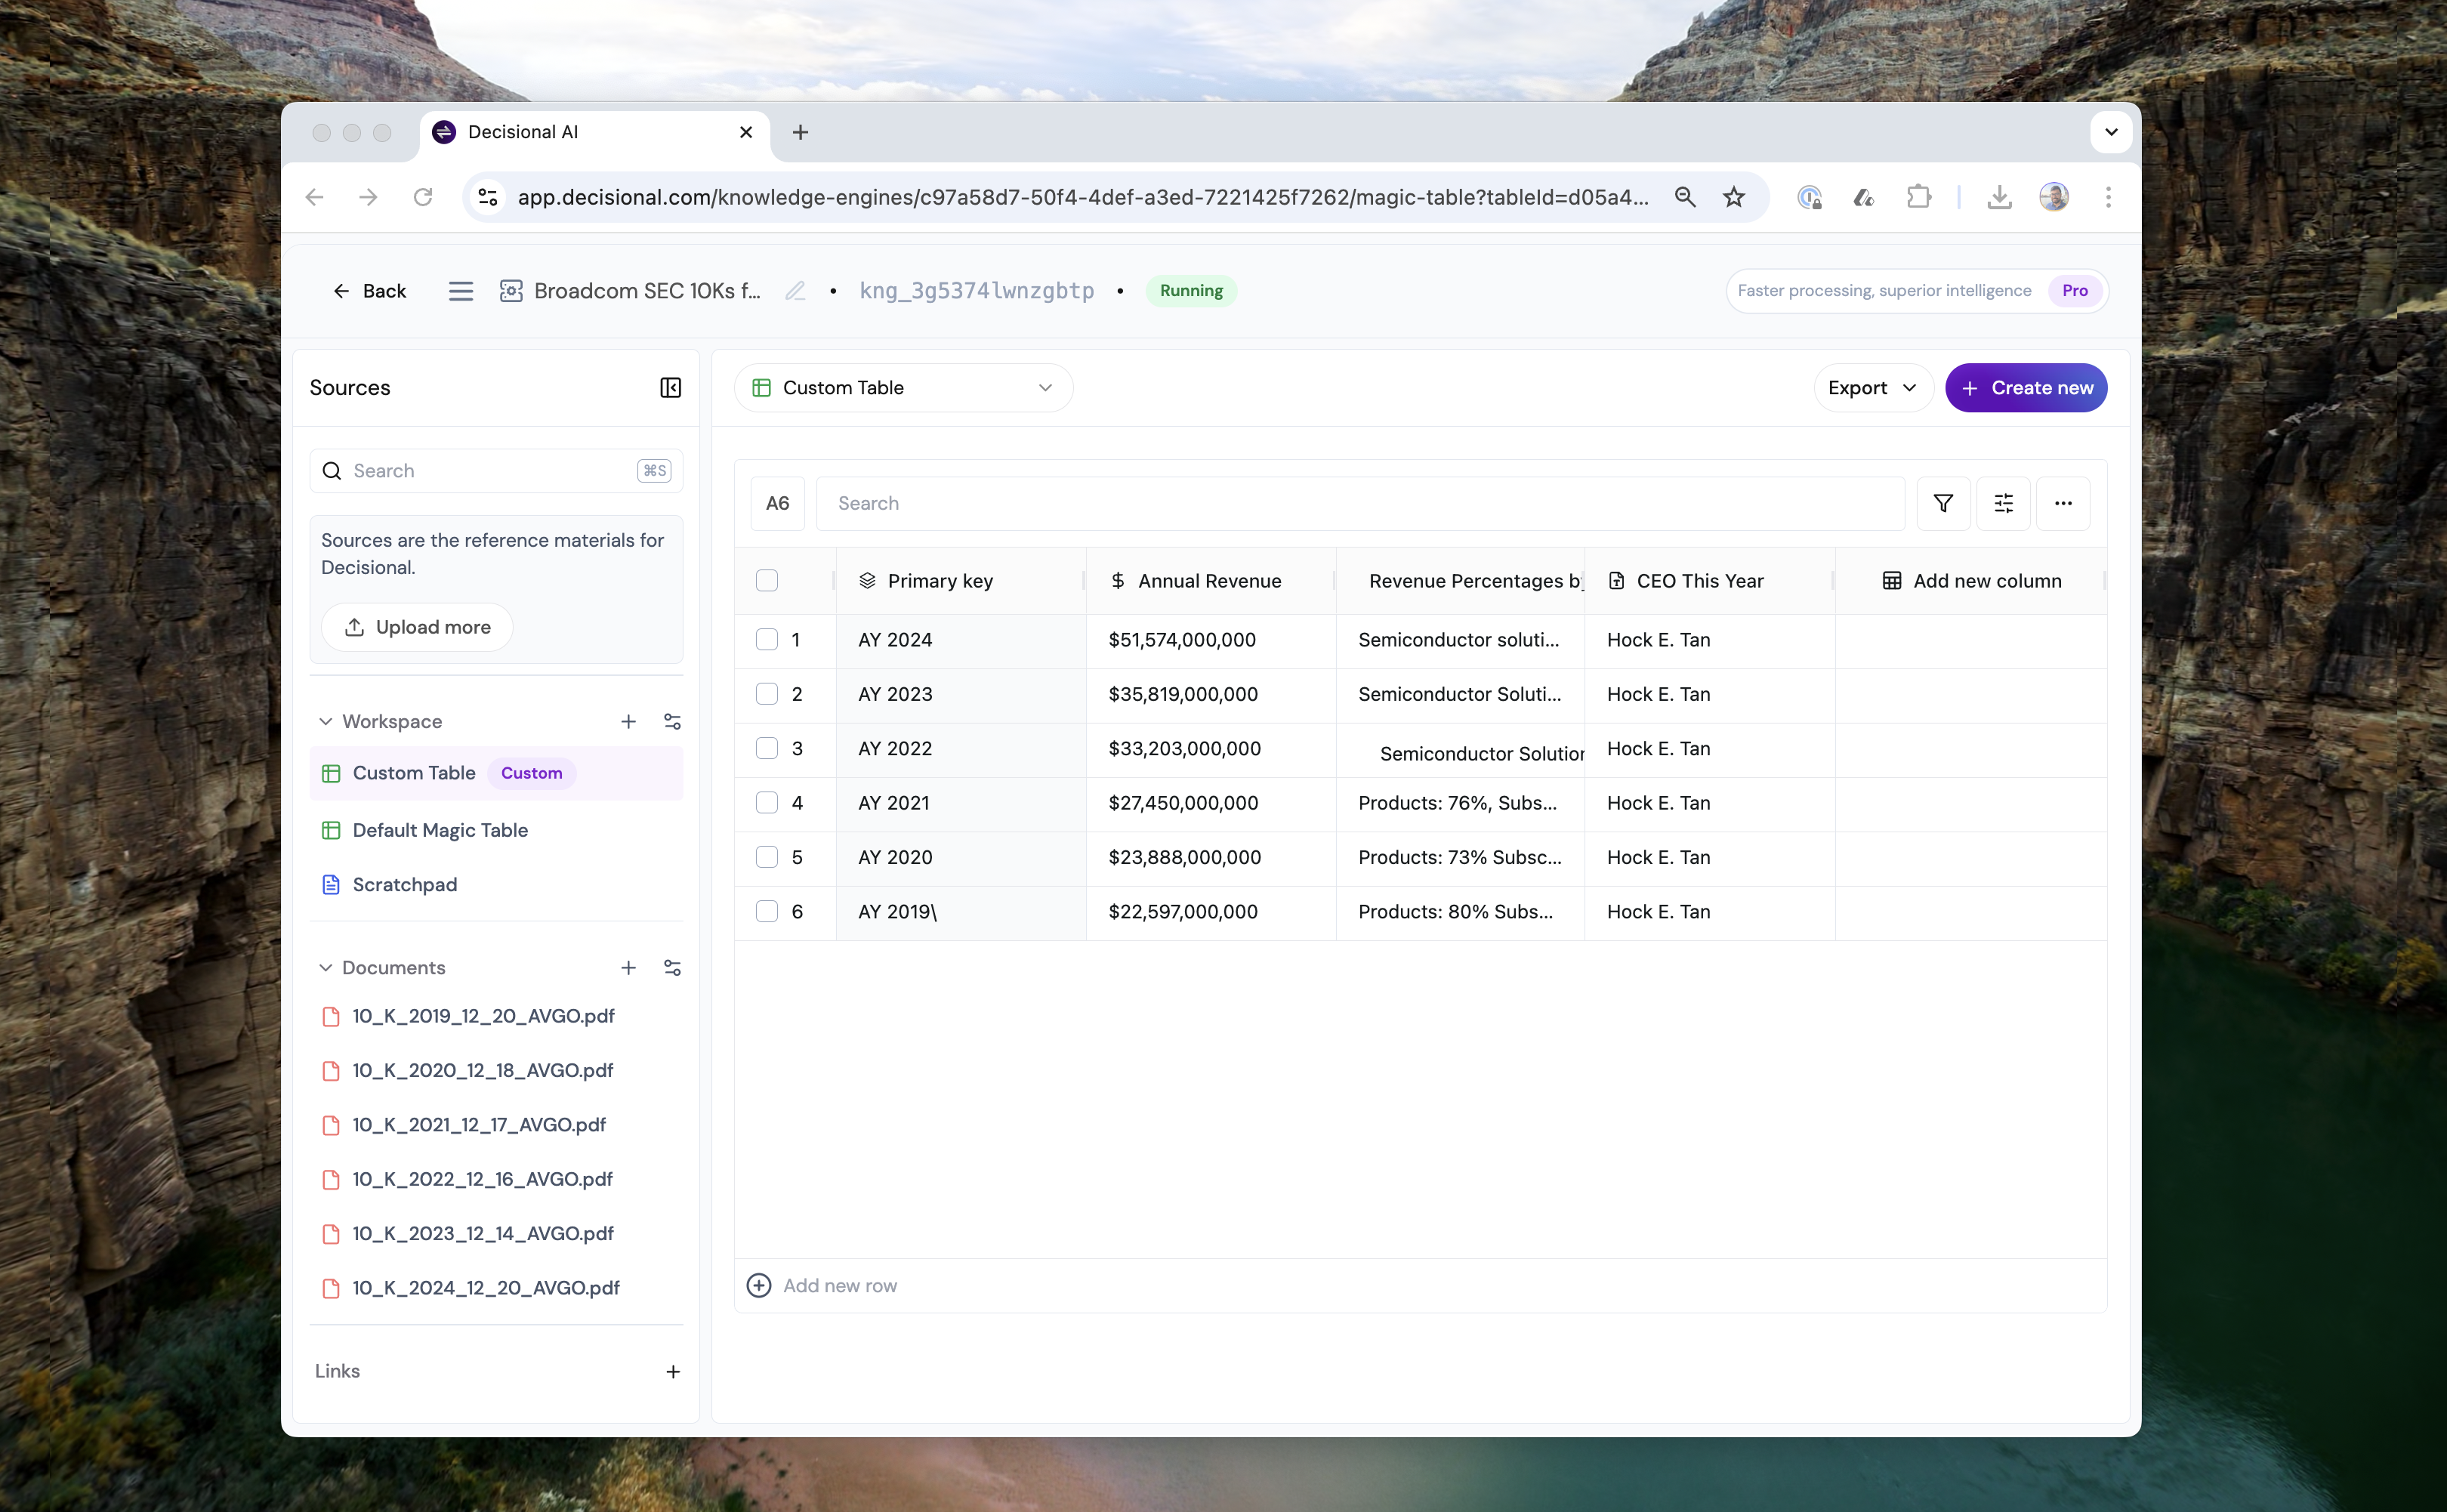Toggle the select-all rows checkbox
Viewport: 2447px width, 1512px height.
coord(767,581)
